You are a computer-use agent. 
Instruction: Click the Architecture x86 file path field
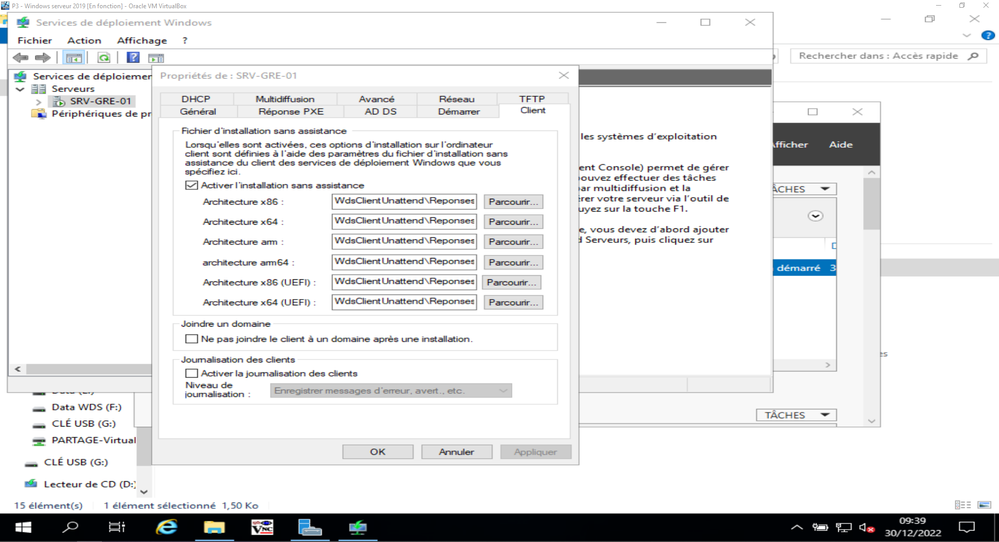(404, 201)
